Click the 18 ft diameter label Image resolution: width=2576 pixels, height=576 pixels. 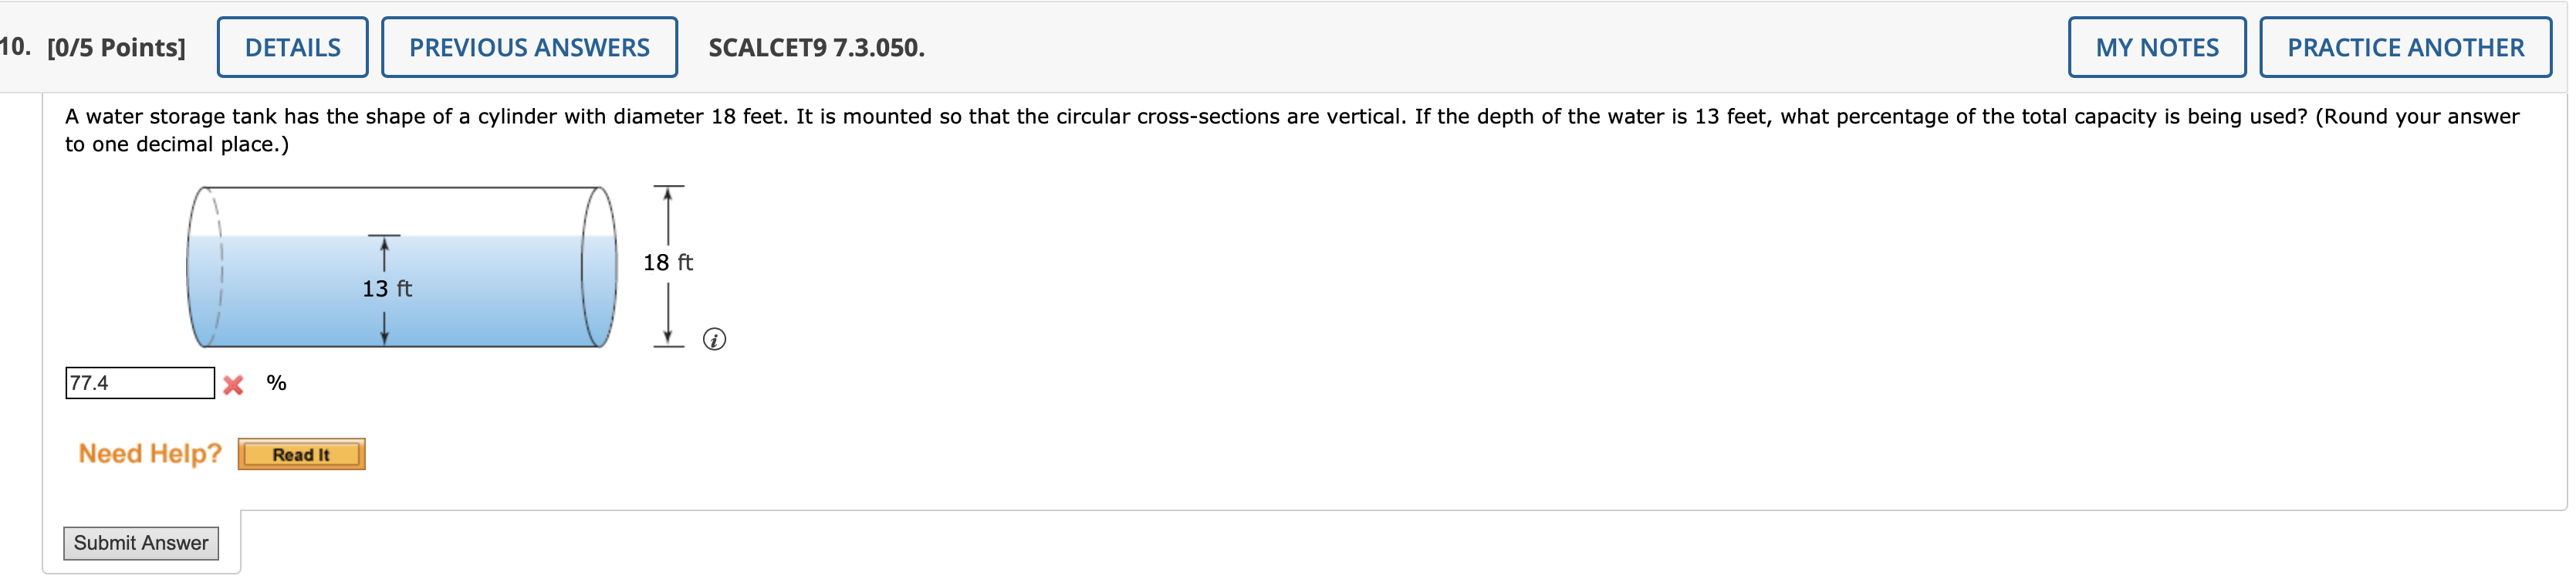click(x=668, y=262)
